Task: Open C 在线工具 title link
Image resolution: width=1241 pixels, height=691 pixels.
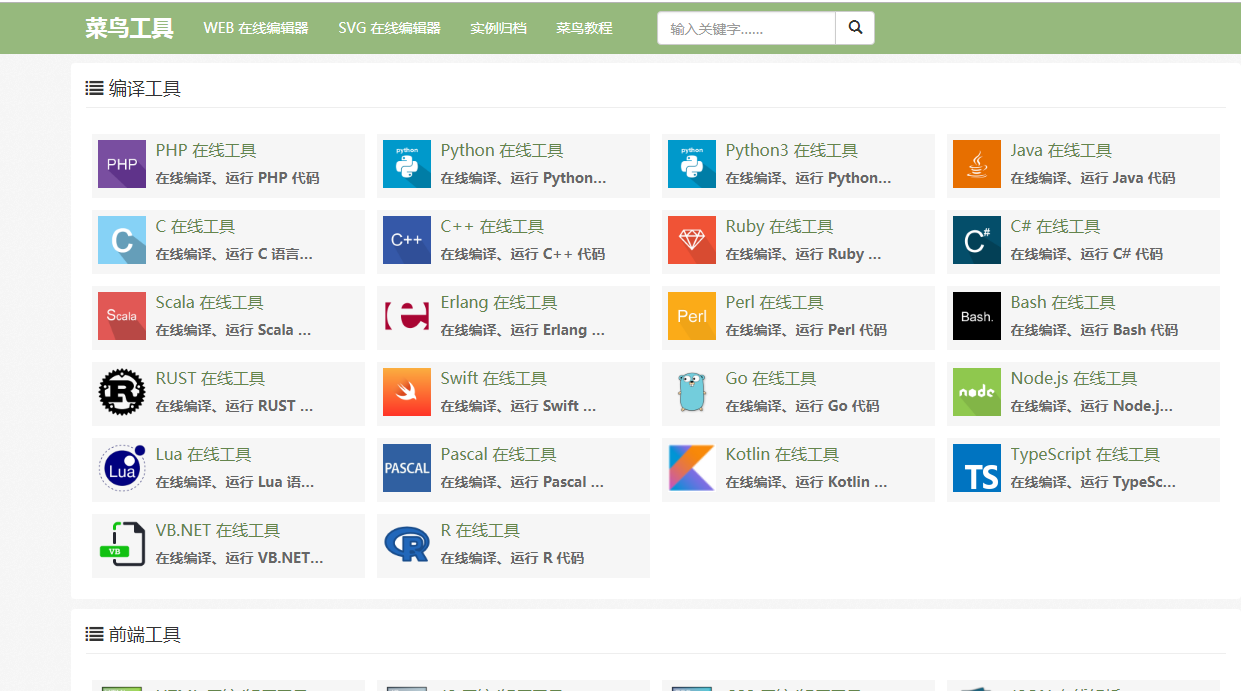Action: 195,227
